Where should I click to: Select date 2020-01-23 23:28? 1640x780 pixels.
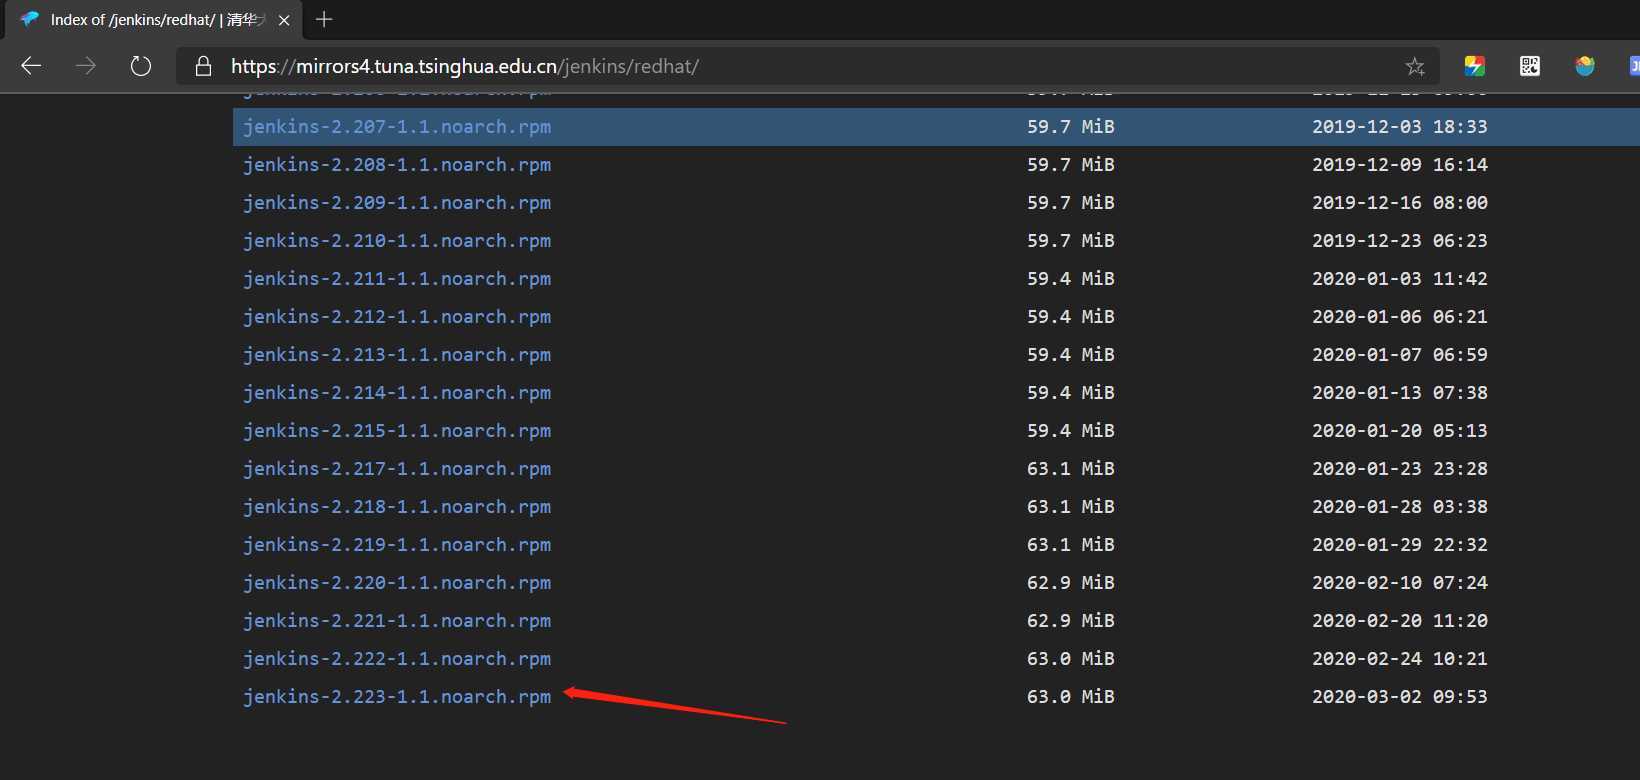[x=1400, y=469]
